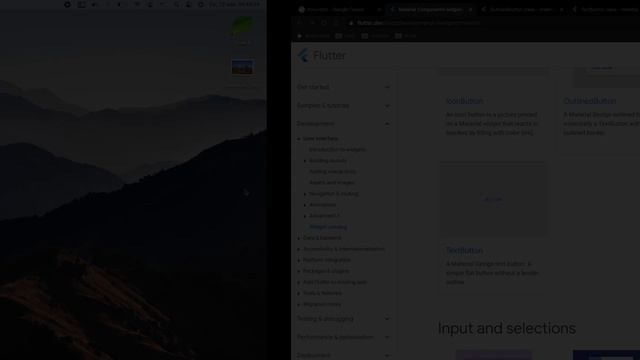Expand Tools & features in sidebar
This screenshot has width=640, height=360.
[x=320, y=293]
